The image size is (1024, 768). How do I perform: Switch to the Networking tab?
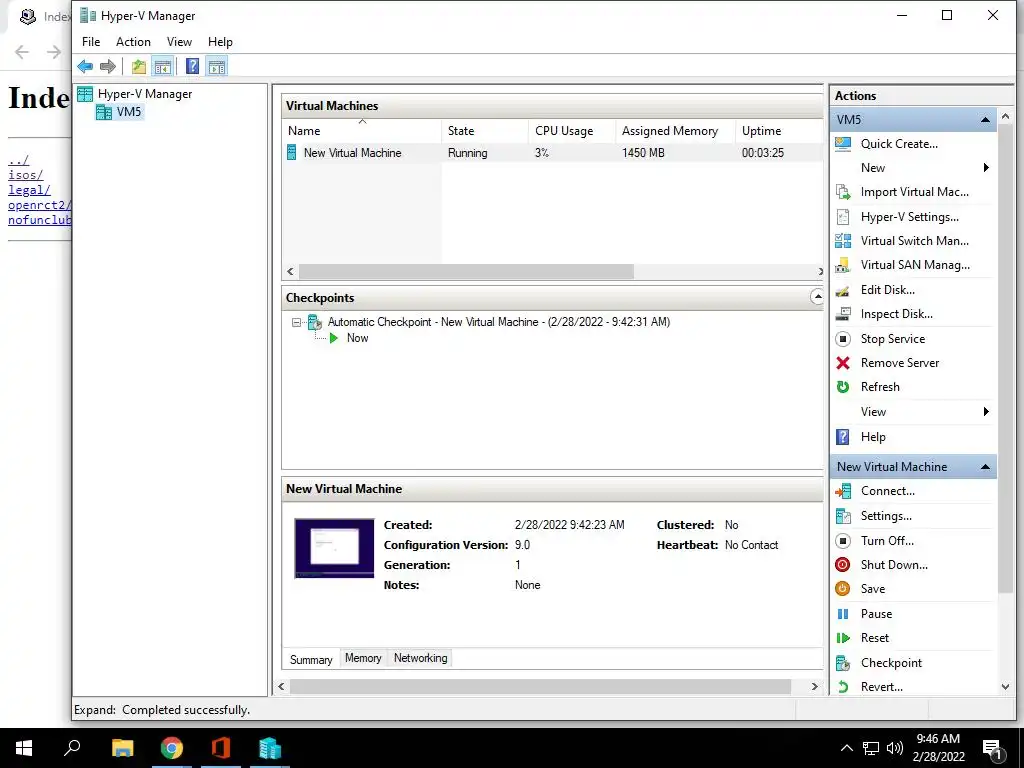point(421,658)
